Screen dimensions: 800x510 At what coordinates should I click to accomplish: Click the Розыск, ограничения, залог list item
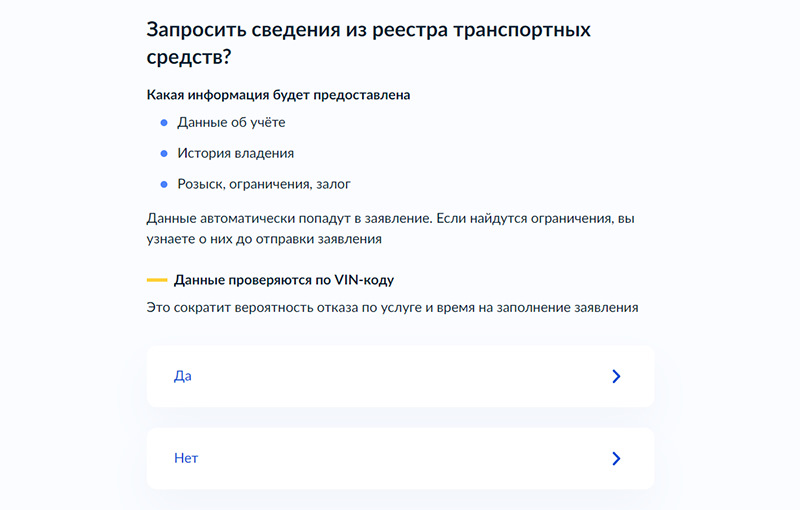(264, 185)
